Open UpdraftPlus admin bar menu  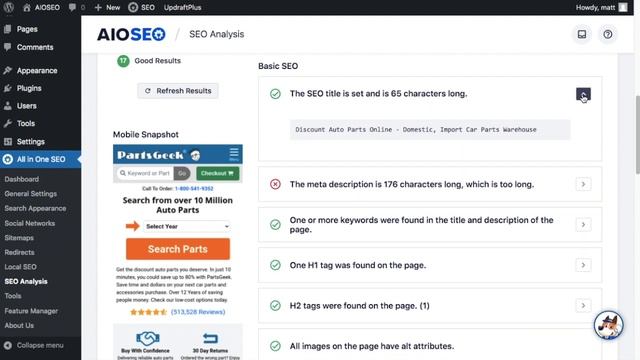(182, 7)
